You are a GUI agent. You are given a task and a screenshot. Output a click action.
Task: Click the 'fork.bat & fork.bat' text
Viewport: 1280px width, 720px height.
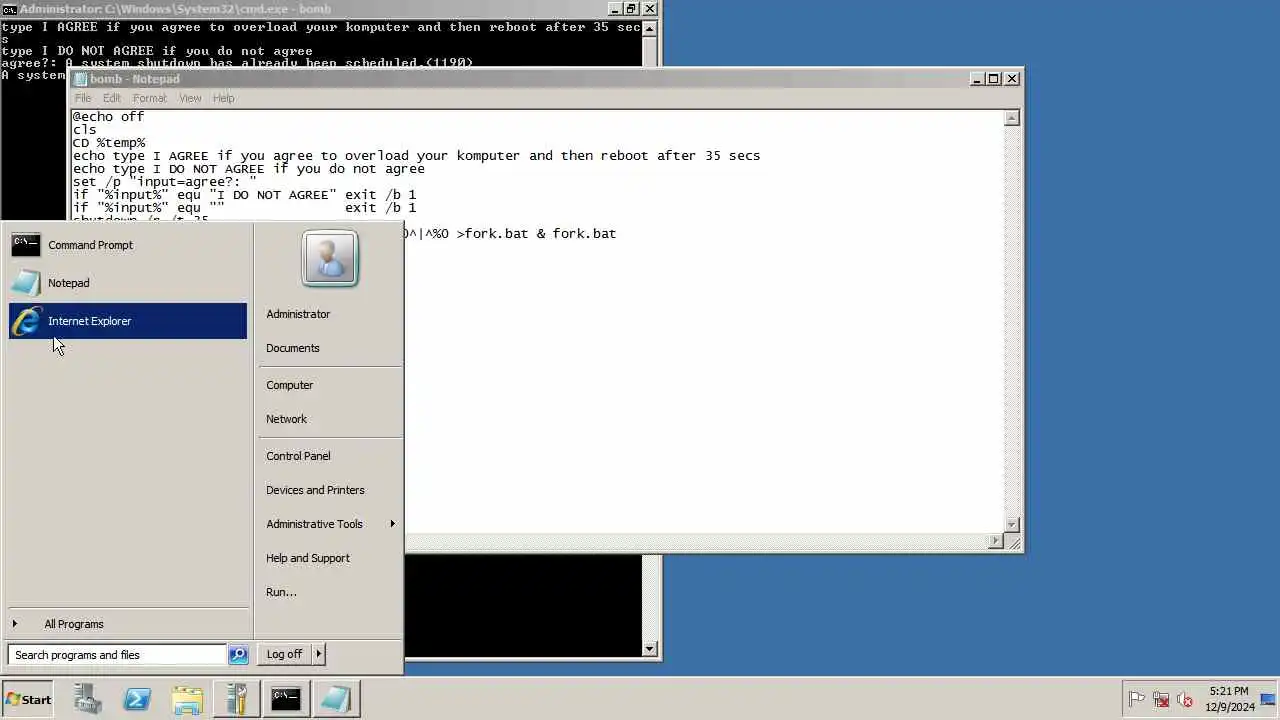540,233
